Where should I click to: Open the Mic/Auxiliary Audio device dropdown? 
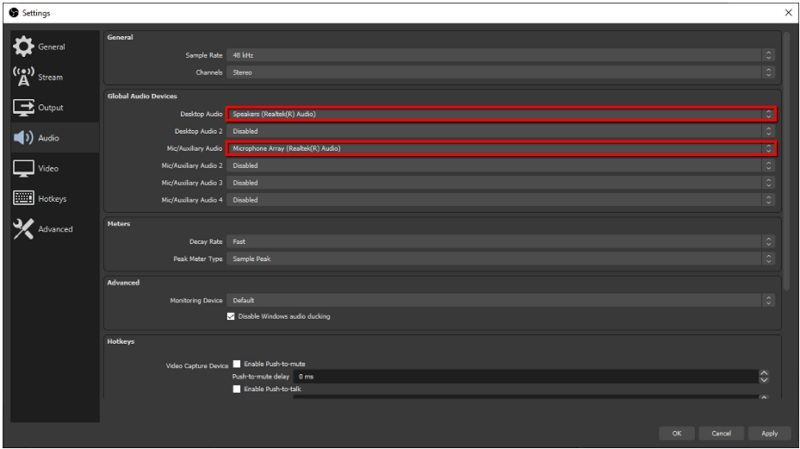tap(501, 148)
